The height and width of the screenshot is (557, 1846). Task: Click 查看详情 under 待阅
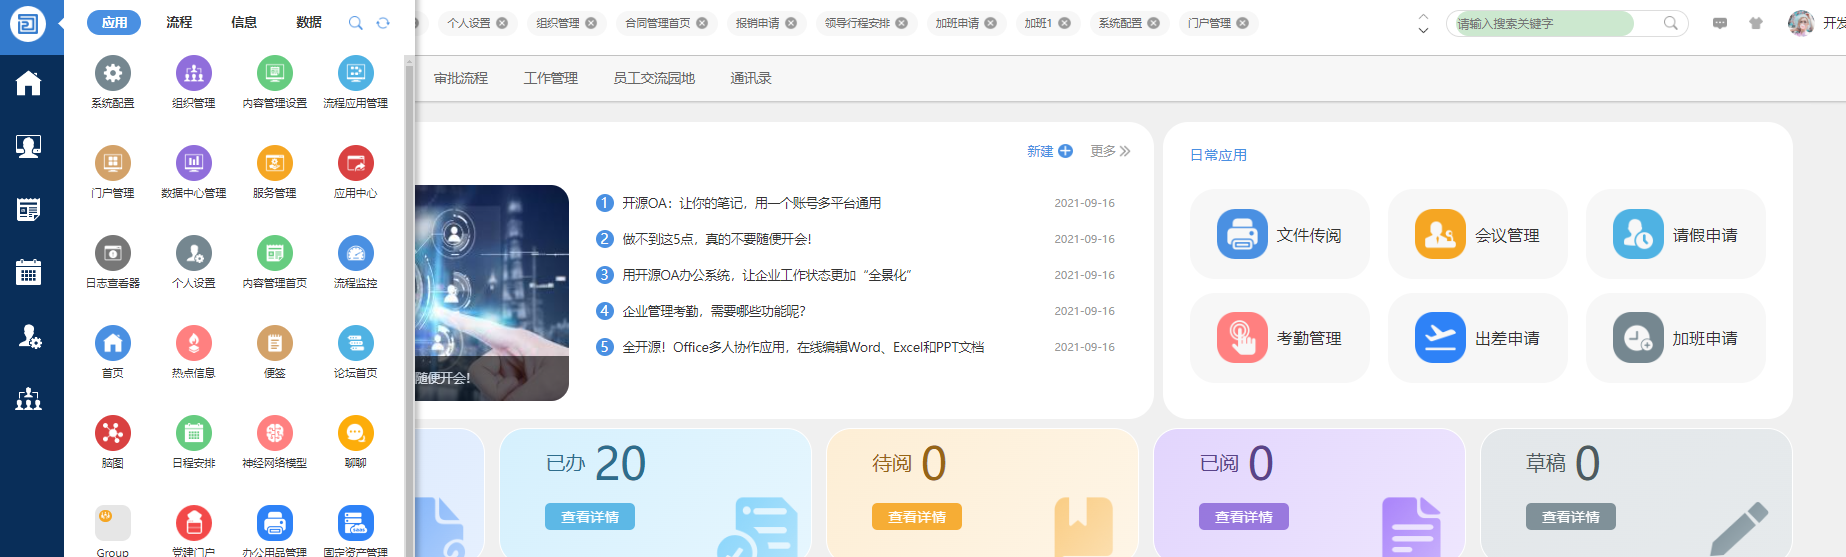click(x=916, y=517)
